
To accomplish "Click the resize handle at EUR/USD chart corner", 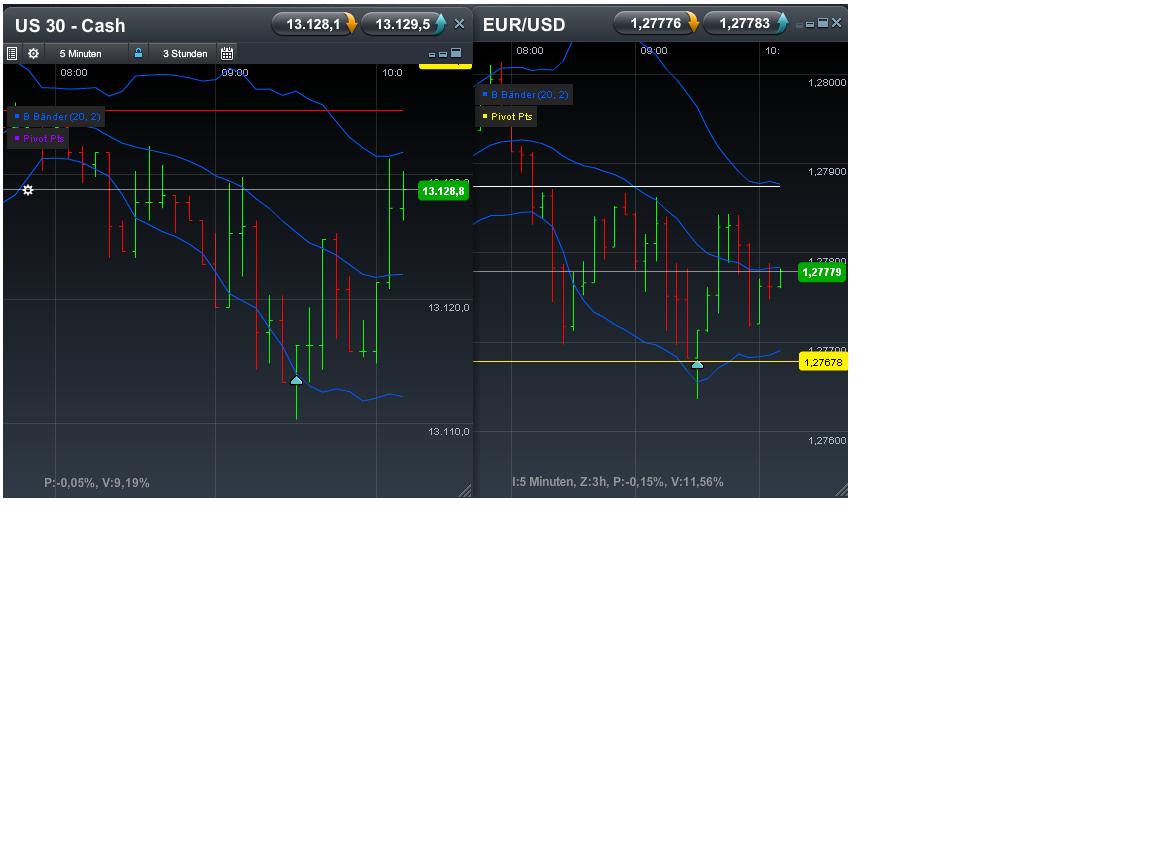I will pos(840,490).
